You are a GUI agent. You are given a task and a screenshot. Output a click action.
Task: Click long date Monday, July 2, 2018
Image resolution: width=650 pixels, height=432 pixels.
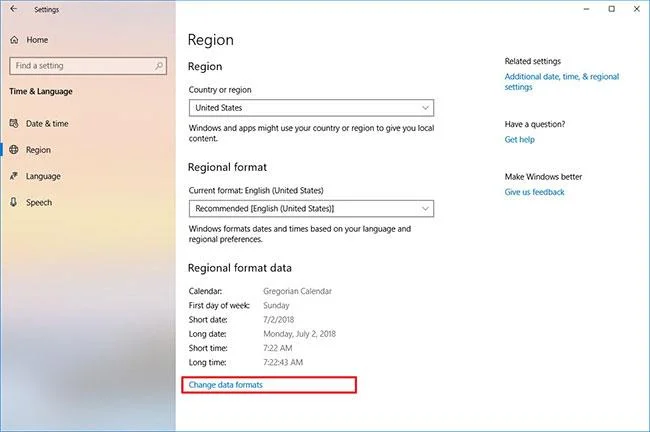(x=300, y=334)
